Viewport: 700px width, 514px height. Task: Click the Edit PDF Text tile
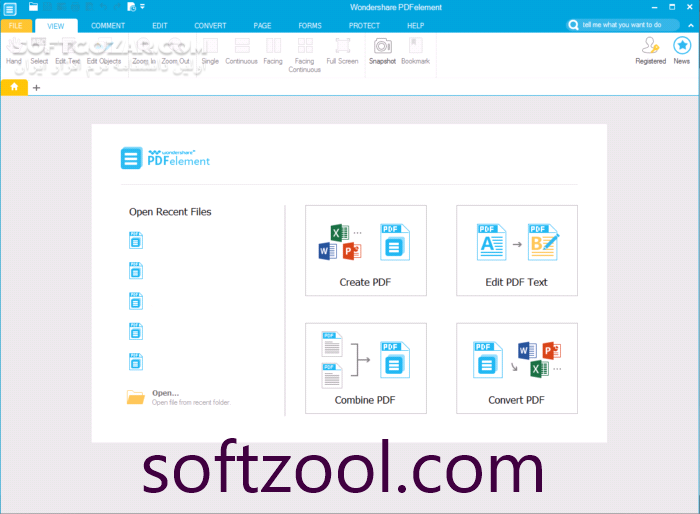pyautogui.click(x=517, y=251)
